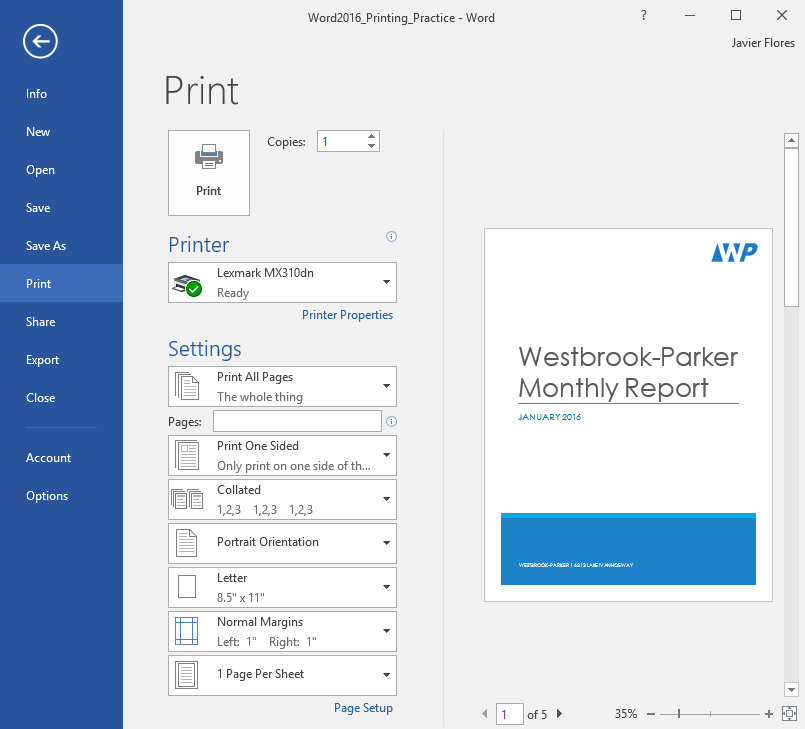The height and width of the screenshot is (729, 805).
Task: Switch to Share in the sidebar menu
Action: click(x=40, y=321)
